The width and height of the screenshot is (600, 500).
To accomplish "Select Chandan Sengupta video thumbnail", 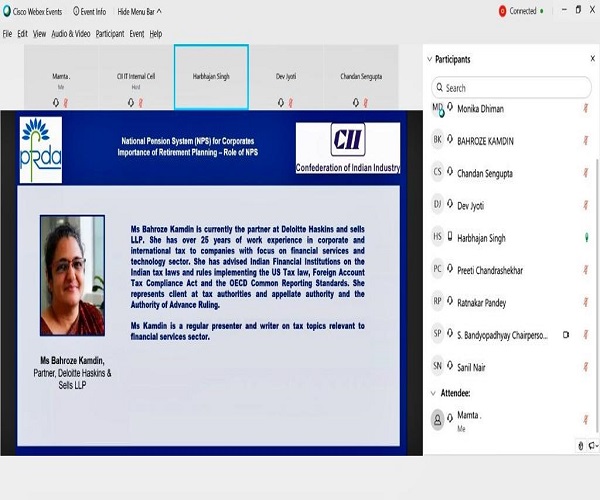I will (361, 77).
